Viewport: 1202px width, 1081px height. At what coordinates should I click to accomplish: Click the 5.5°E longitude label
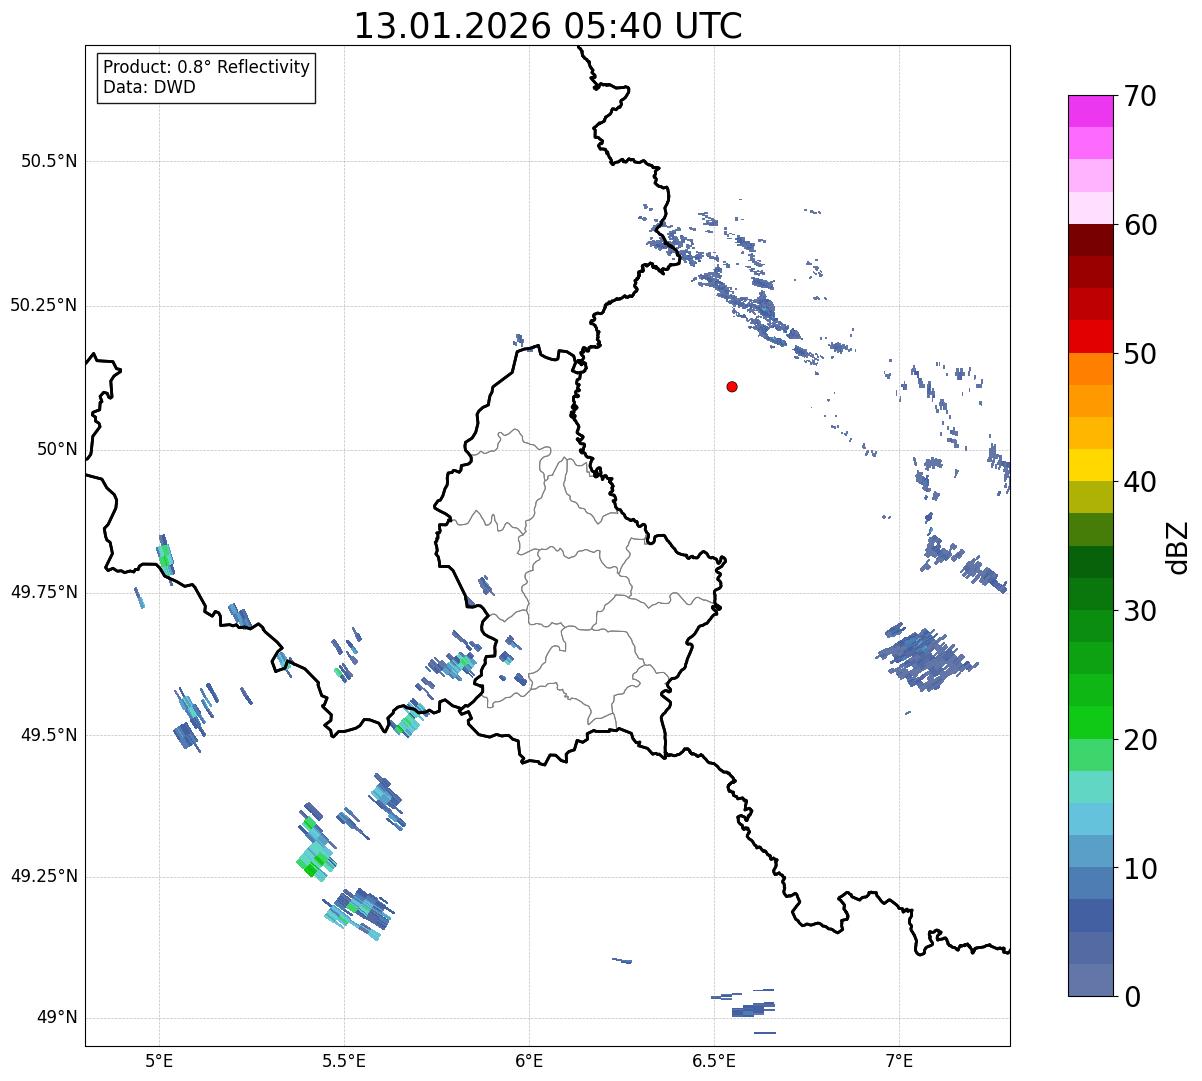[x=344, y=1060]
